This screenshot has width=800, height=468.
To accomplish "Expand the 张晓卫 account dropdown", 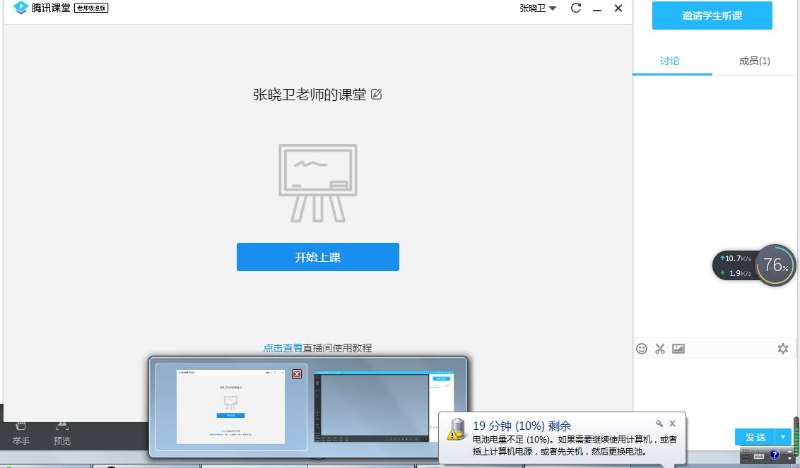I will [x=538, y=9].
